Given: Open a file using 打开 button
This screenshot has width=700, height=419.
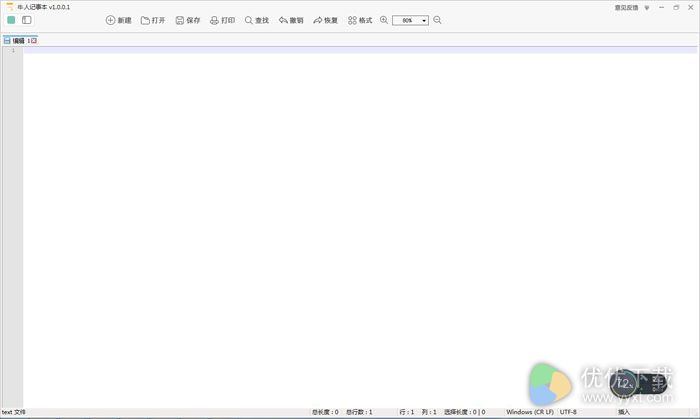Looking at the screenshot, I should tap(153, 20).
